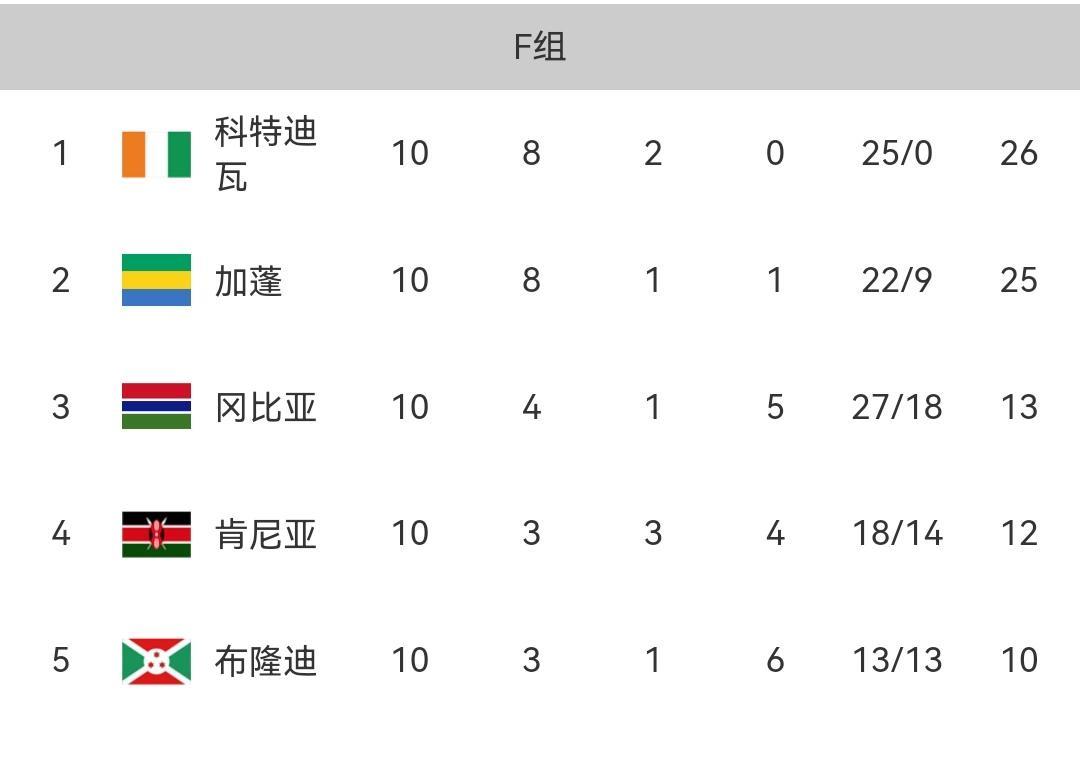Open team 加蓬 name link
This screenshot has height=763, width=1080.
point(248,281)
